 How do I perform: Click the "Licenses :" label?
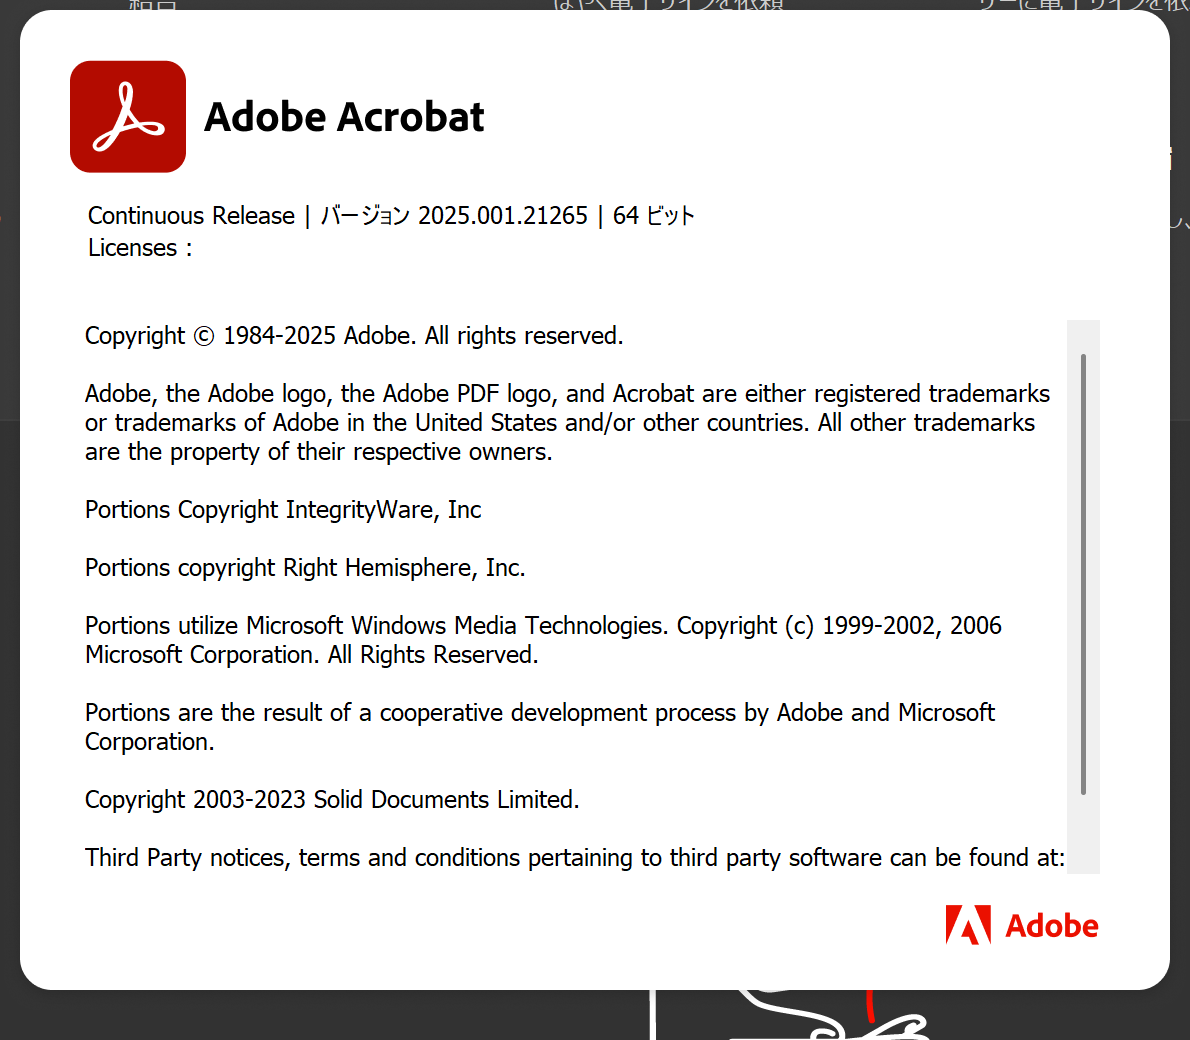pos(139,248)
